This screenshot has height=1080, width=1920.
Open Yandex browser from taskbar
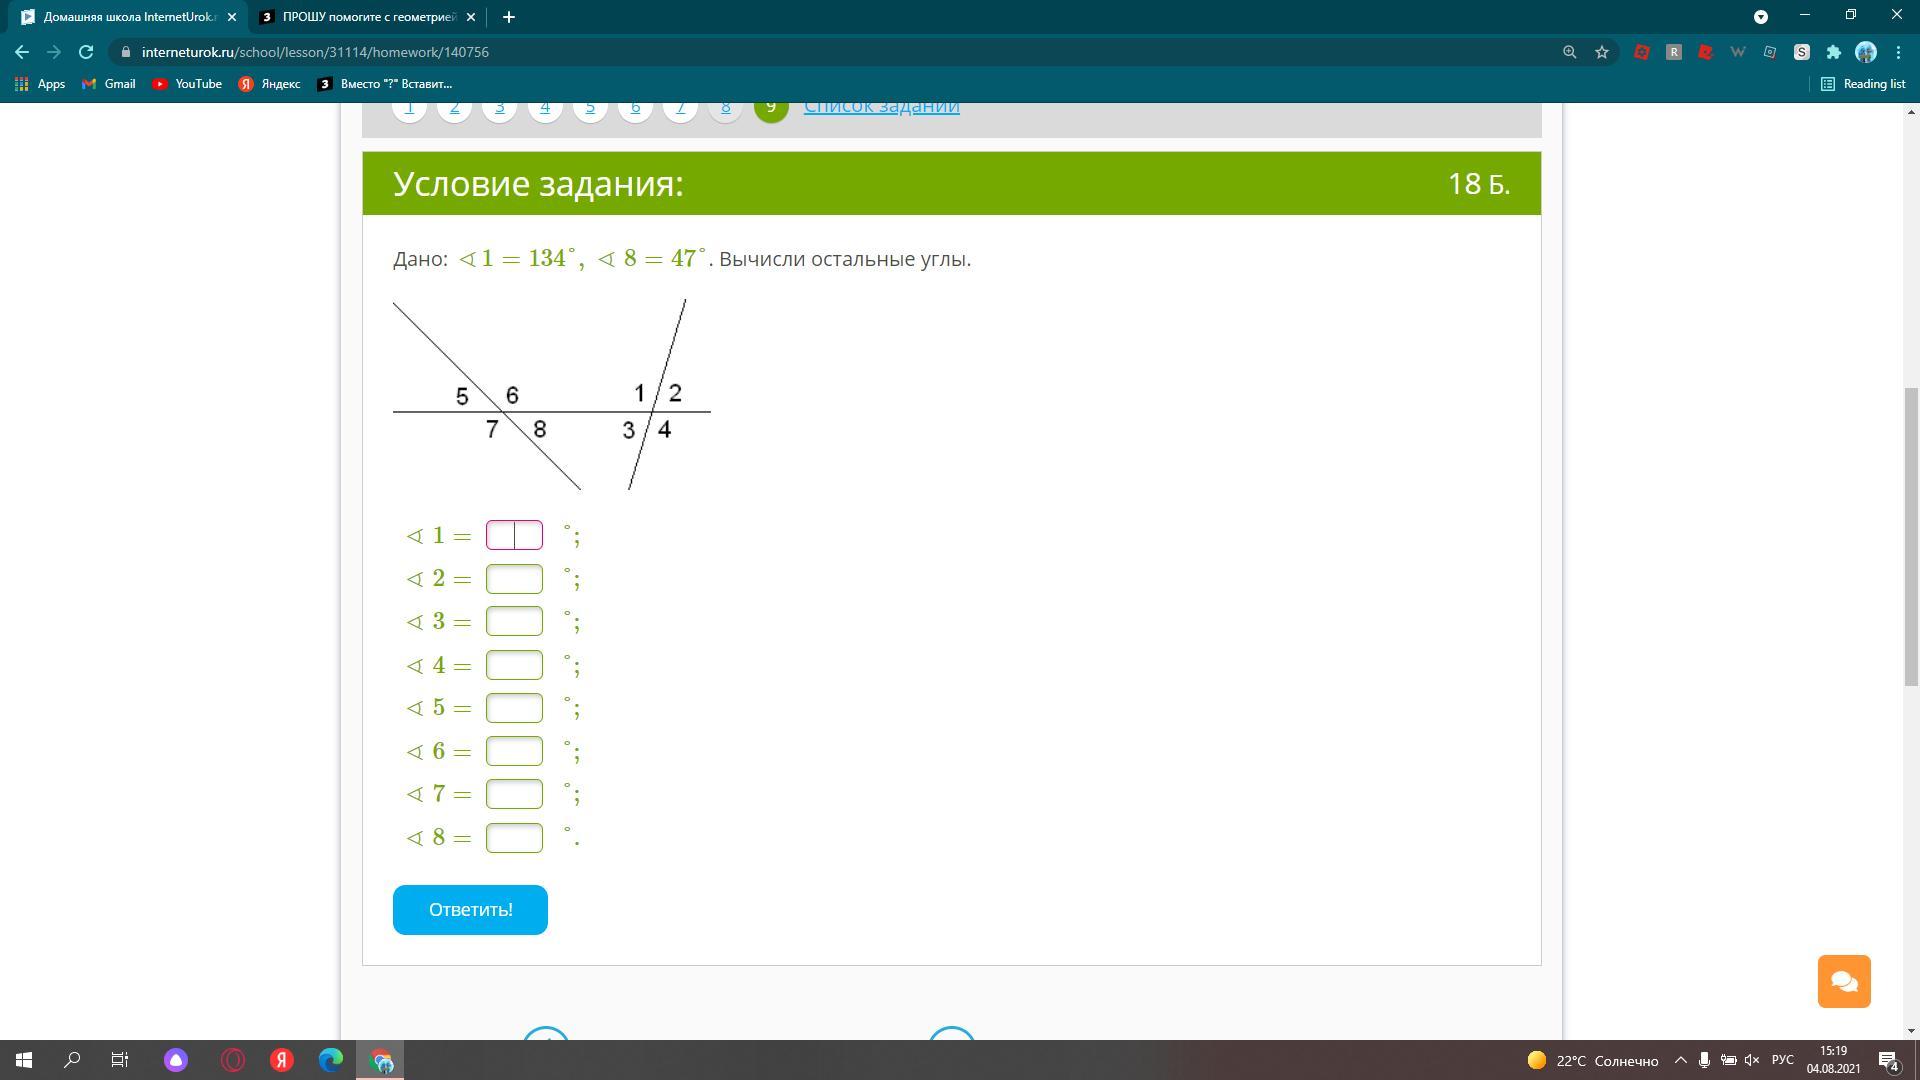282,1060
